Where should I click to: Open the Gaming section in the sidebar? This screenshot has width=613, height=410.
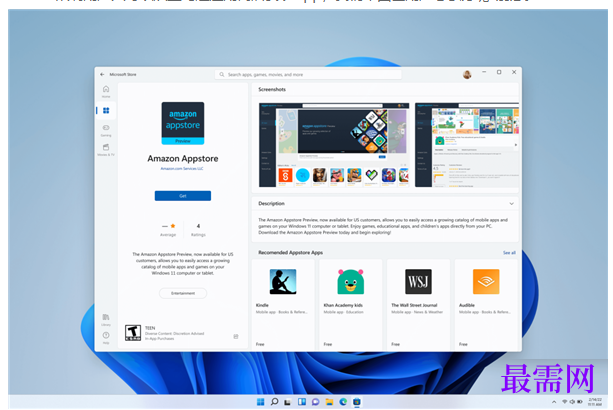pyautogui.click(x=106, y=130)
